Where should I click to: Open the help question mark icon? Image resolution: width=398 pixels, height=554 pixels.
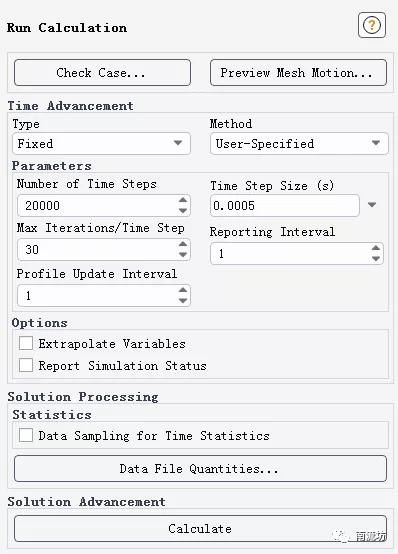coord(371,25)
